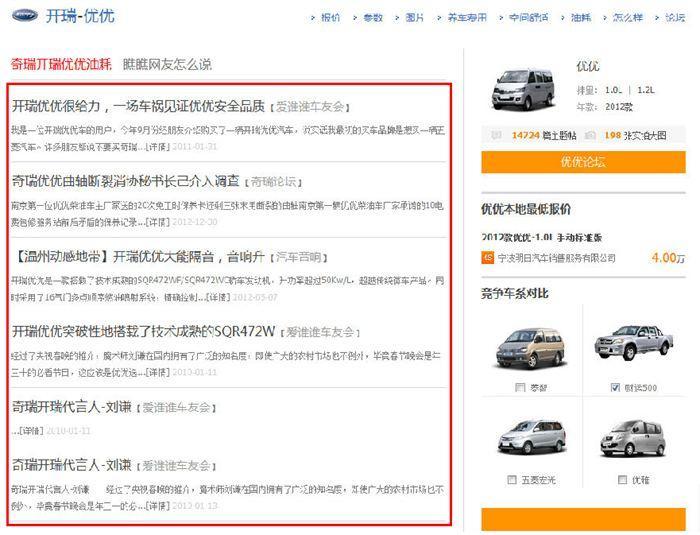Open article 开瑞优优很给力，一场车祸见证优优安全品质
The image size is (700, 535).
138,106
